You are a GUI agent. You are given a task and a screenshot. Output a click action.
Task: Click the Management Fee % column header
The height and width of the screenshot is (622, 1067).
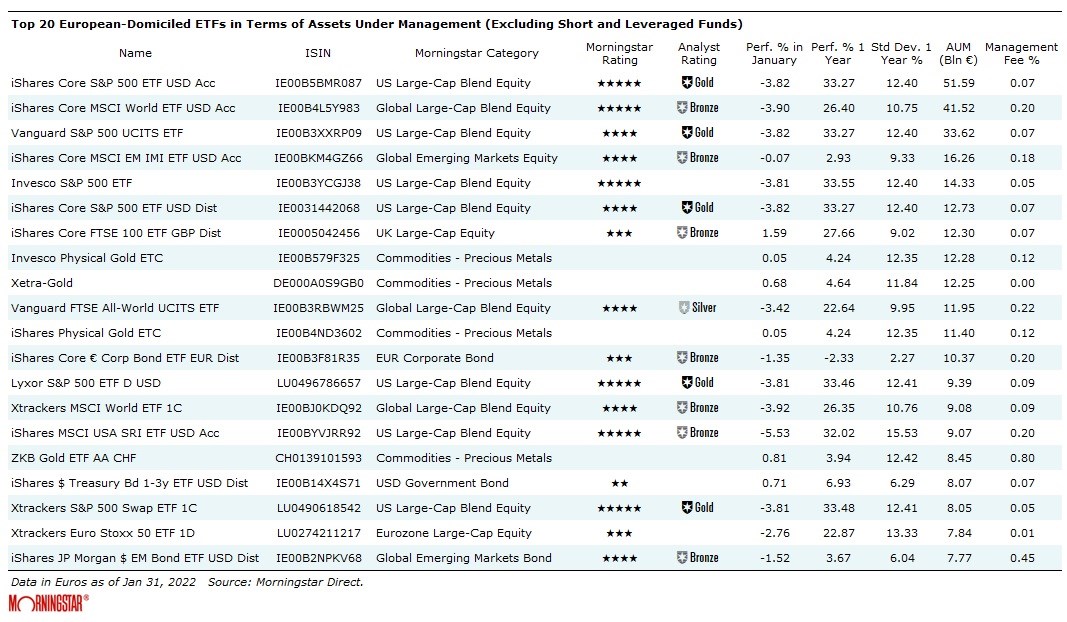pyautogui.click(x=1020, y=53)
